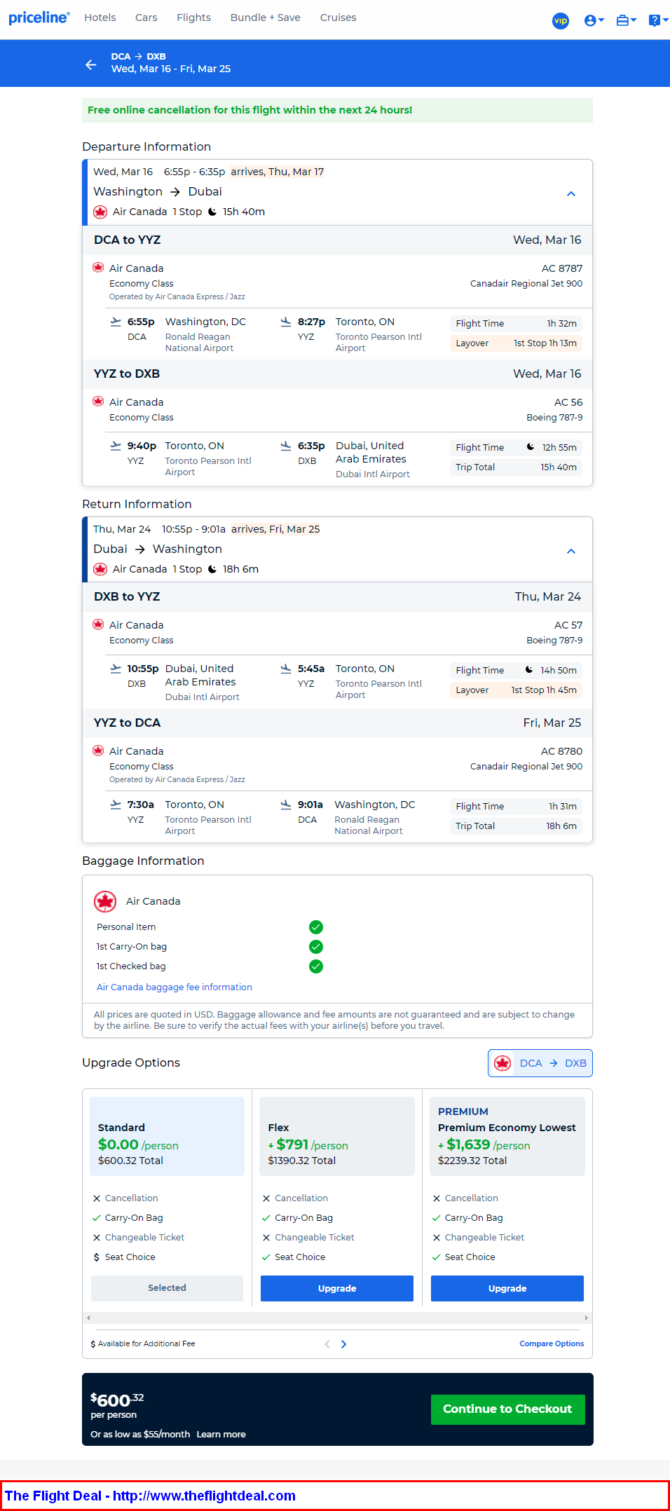
Task: Click the green check for Personal Item
Action: pos(316,927)
